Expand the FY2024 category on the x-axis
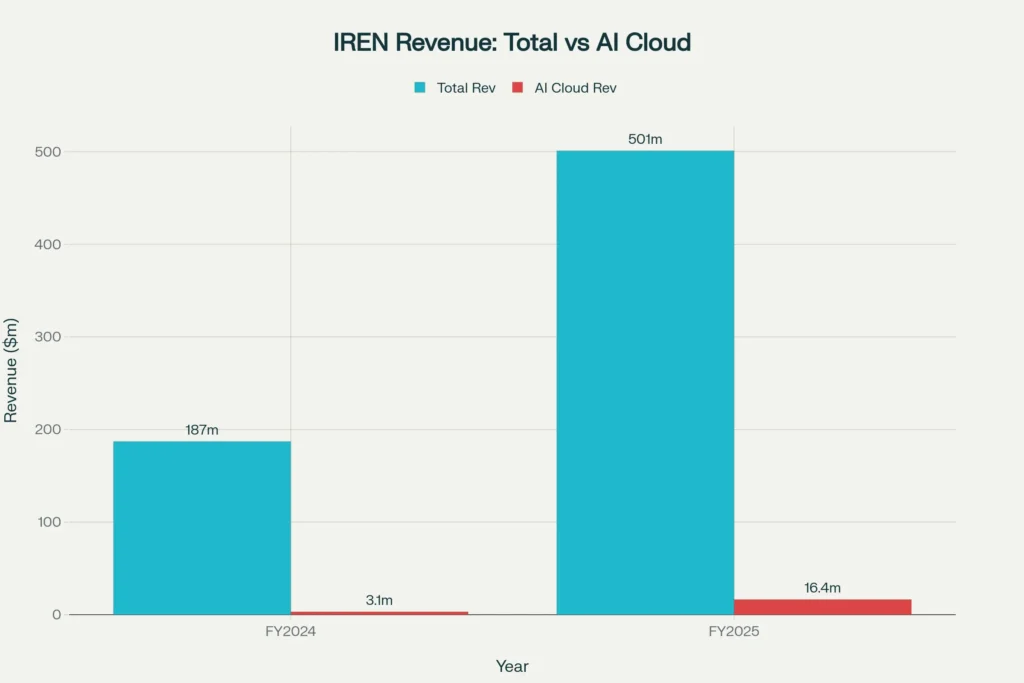 coord(292,631)
